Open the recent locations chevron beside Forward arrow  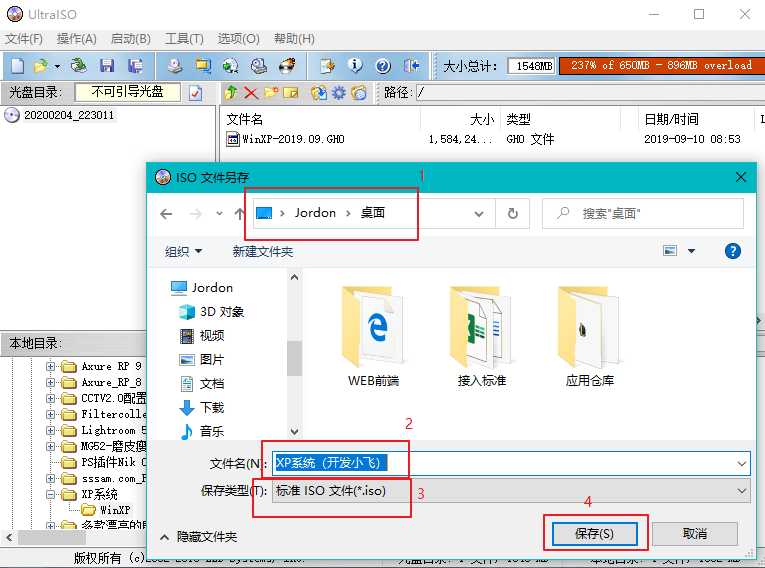pyautogui.click(x=219, y=214)
